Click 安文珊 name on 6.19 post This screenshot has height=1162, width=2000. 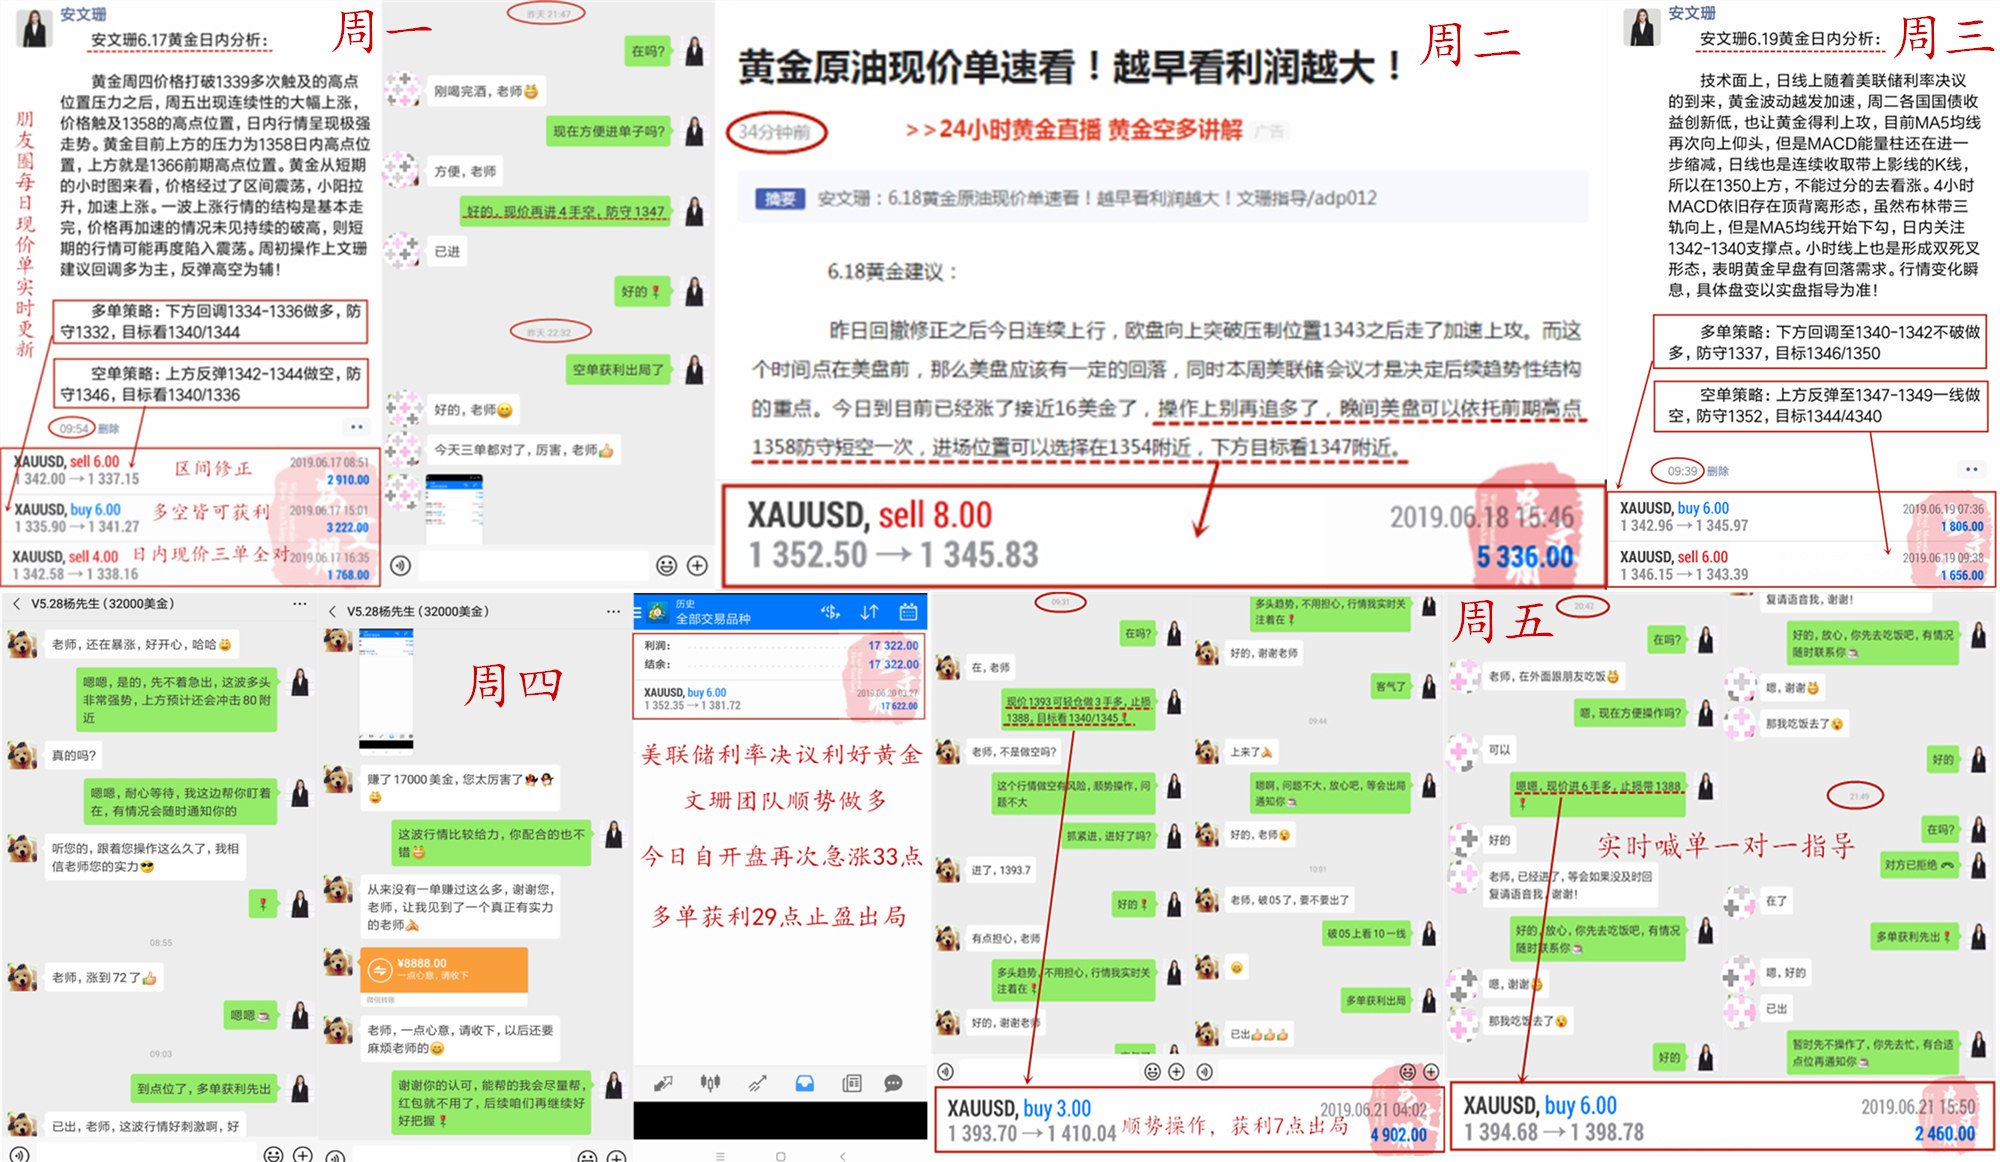[x=1692, y=13]
